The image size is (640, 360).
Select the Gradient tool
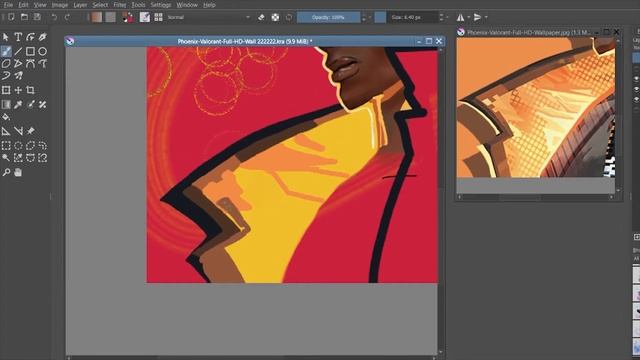point(6,105)
